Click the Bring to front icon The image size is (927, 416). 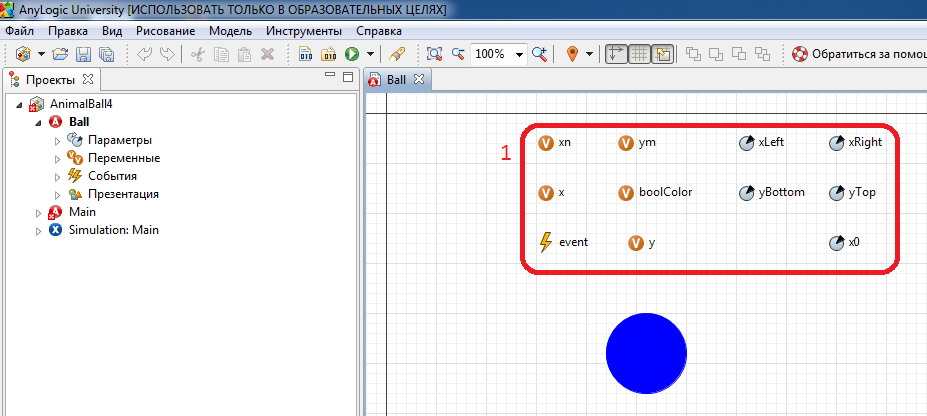click(x=693, y=54)
